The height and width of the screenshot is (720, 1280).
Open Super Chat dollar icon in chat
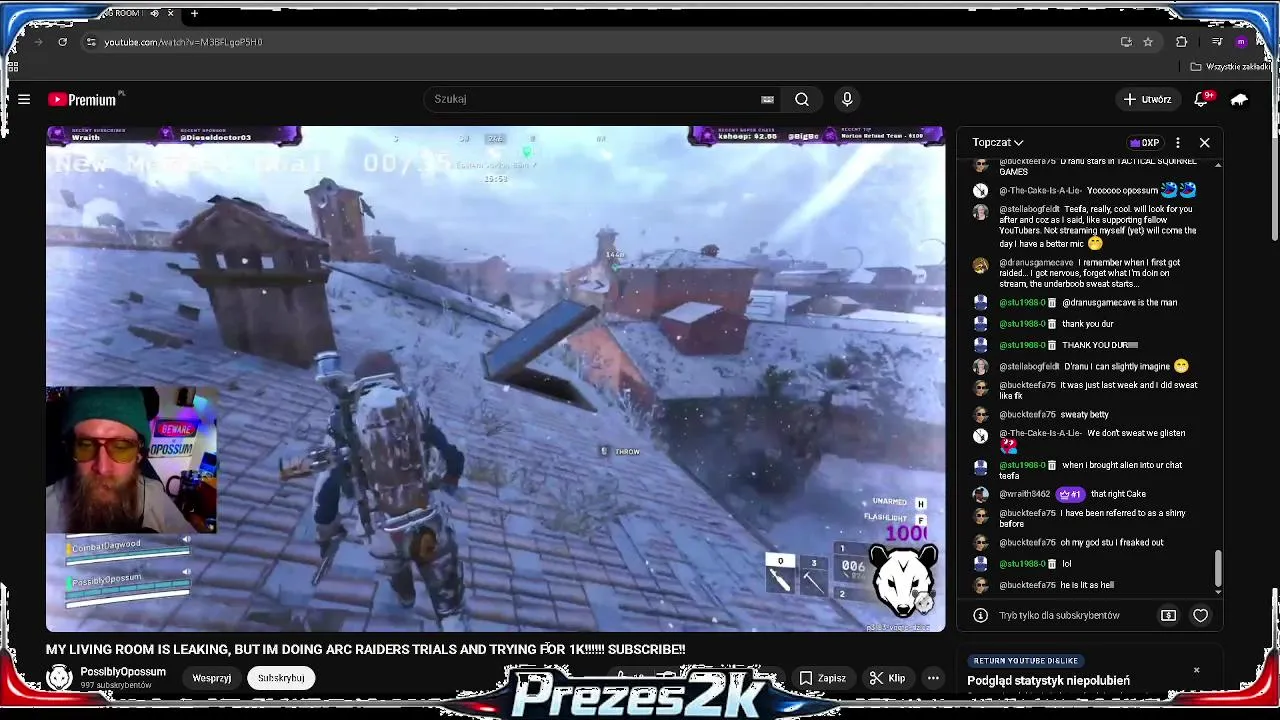tap(1168, 615)
